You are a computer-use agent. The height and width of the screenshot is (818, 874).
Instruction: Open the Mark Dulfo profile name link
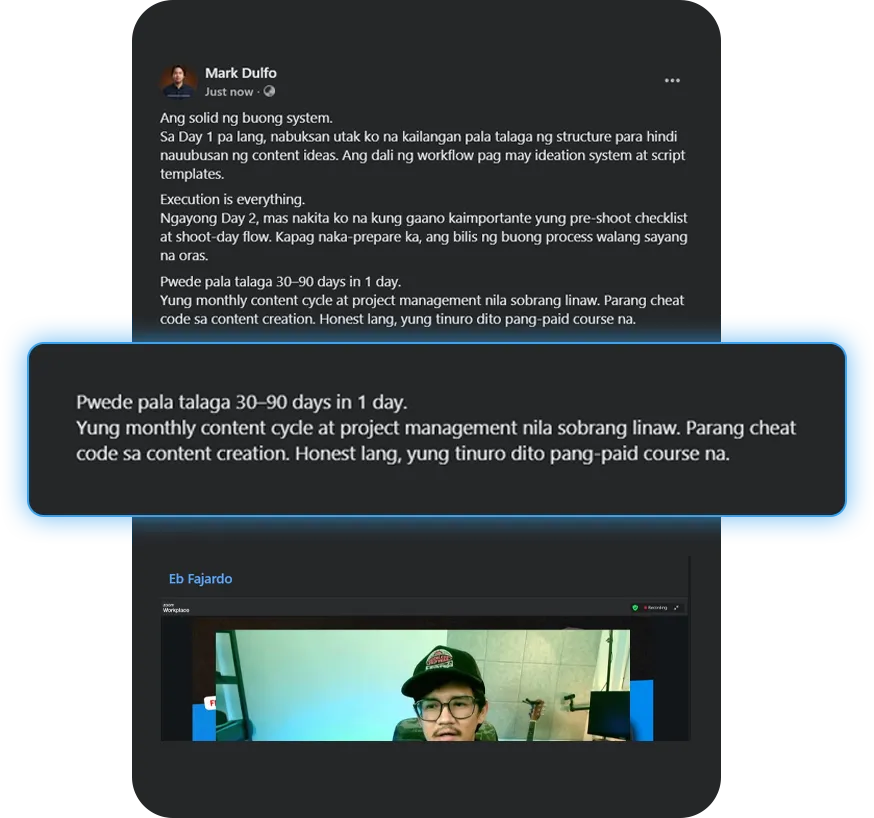[x=240, y=73]
